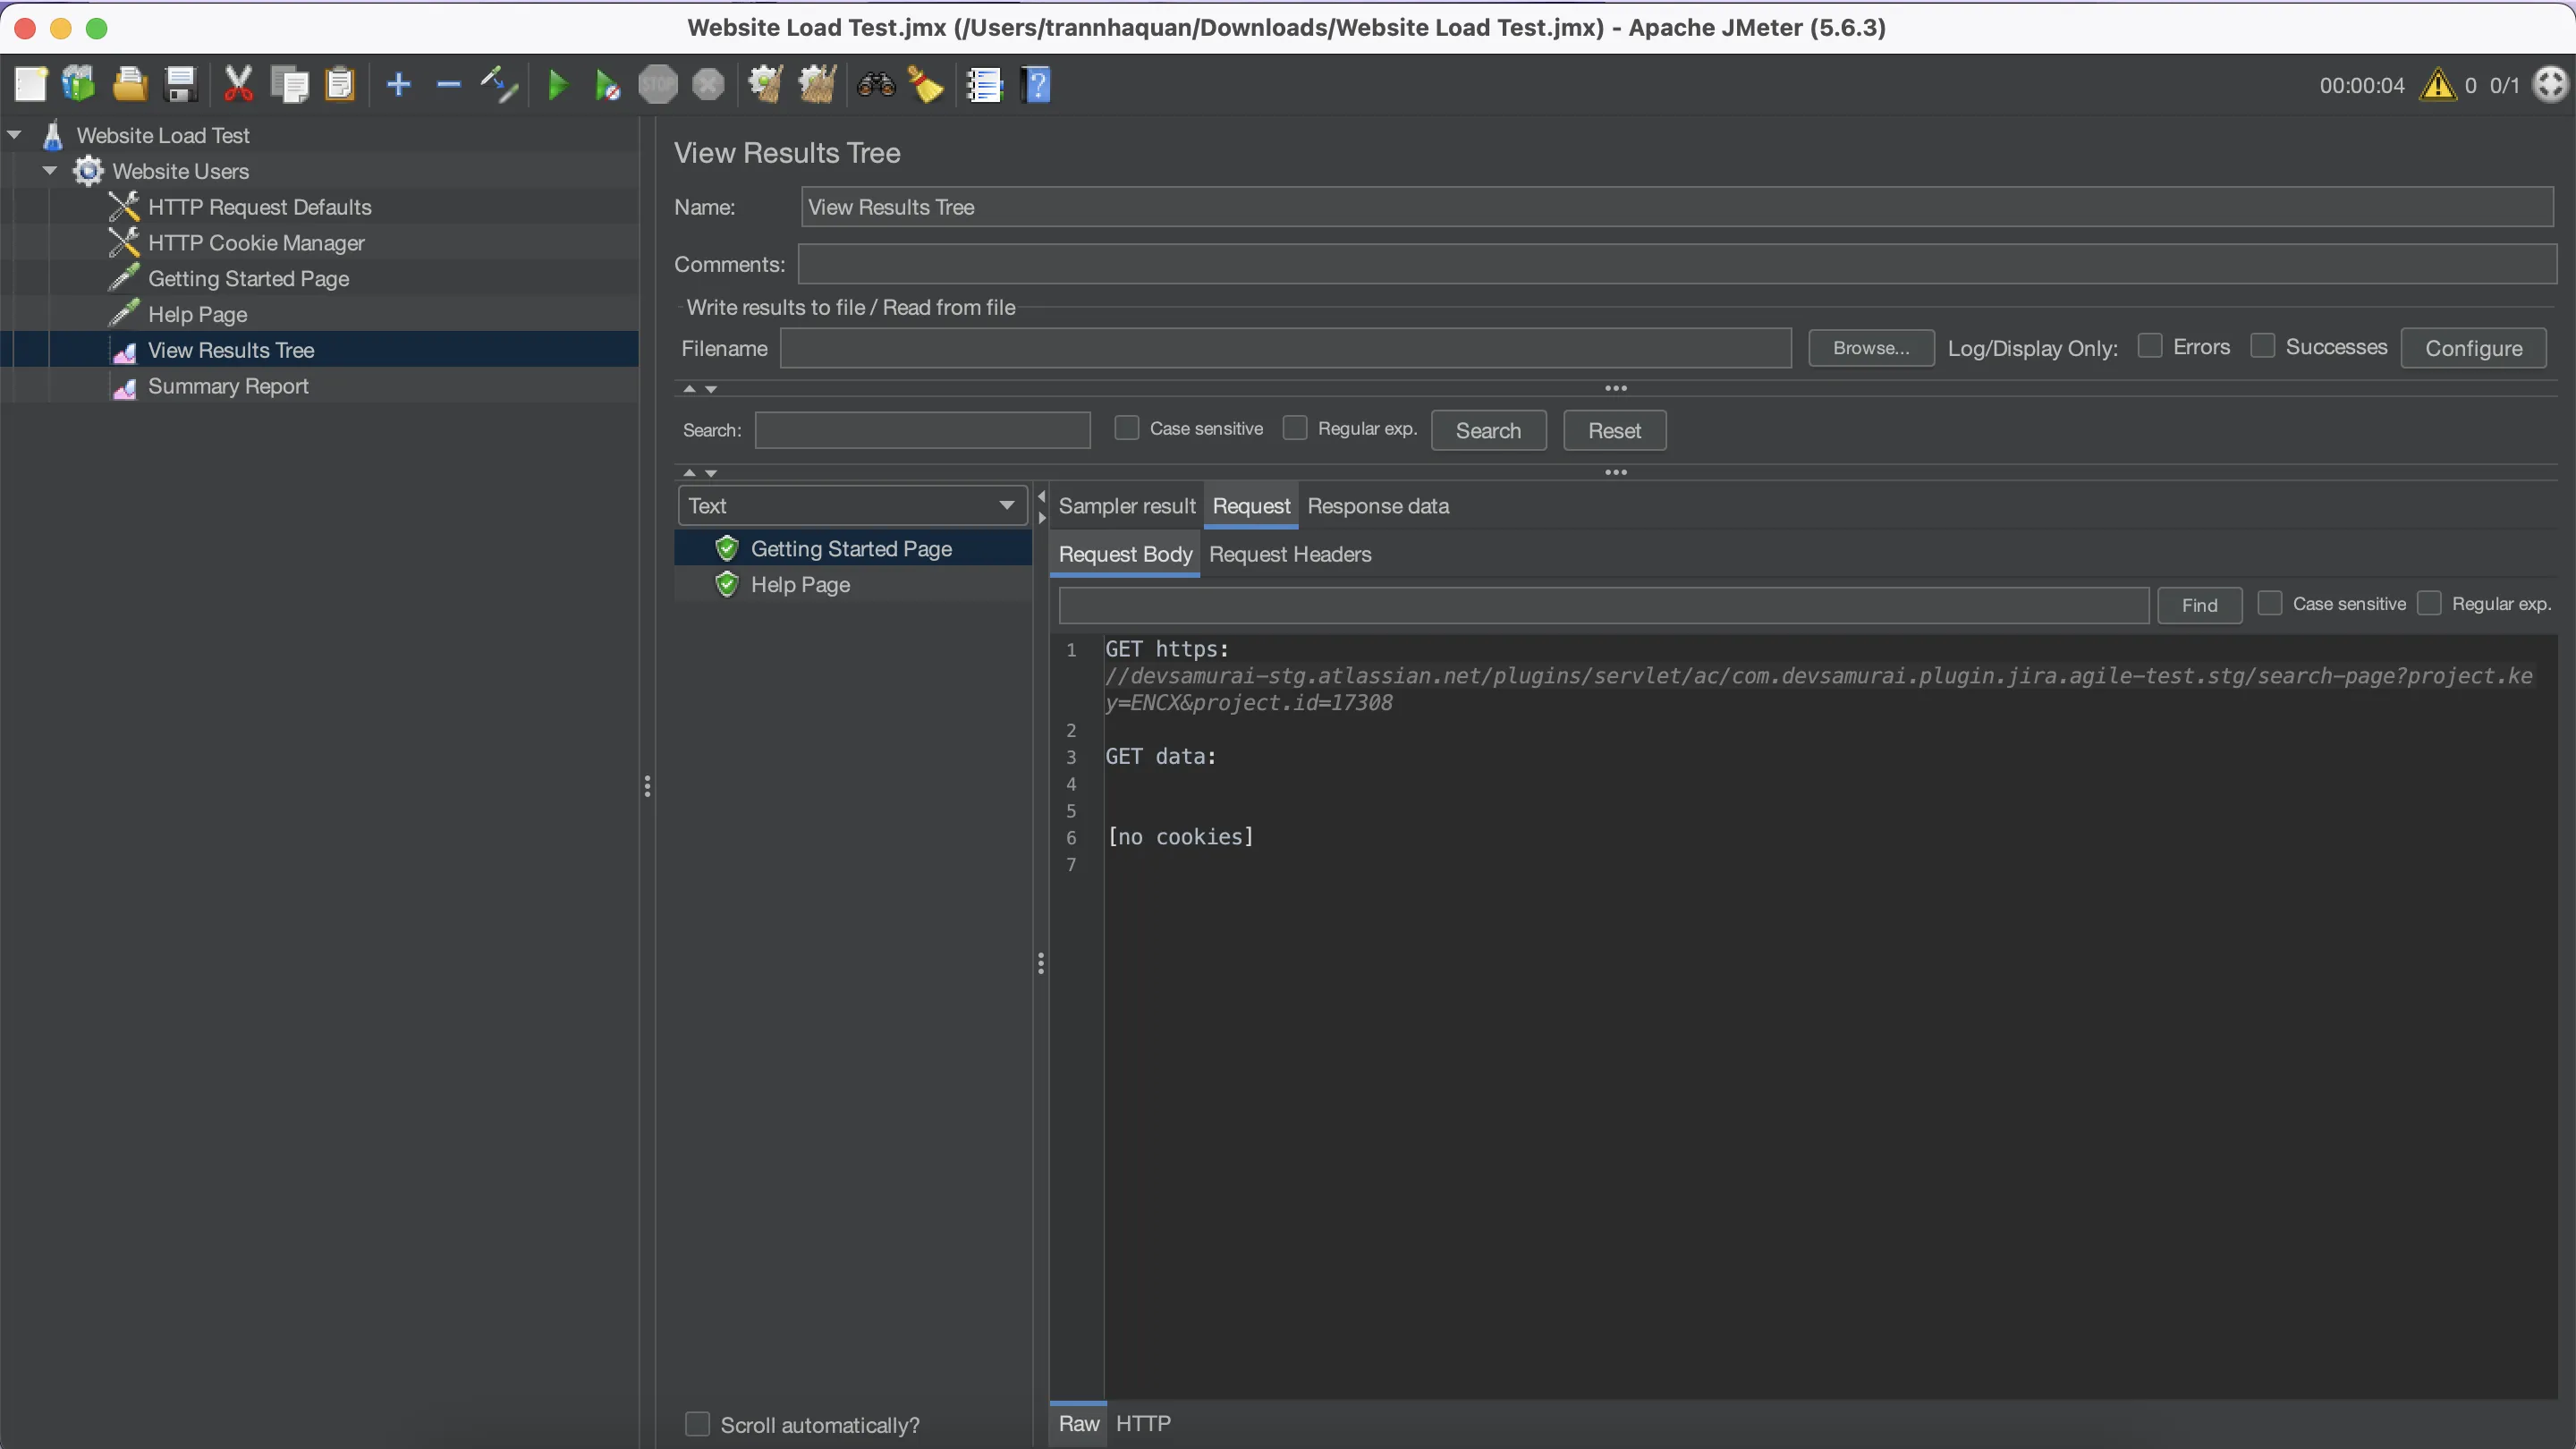The width and height of the screenshot is (2576, 1449).
Task: Click the green Start test run icon
Action: point(558,85)
